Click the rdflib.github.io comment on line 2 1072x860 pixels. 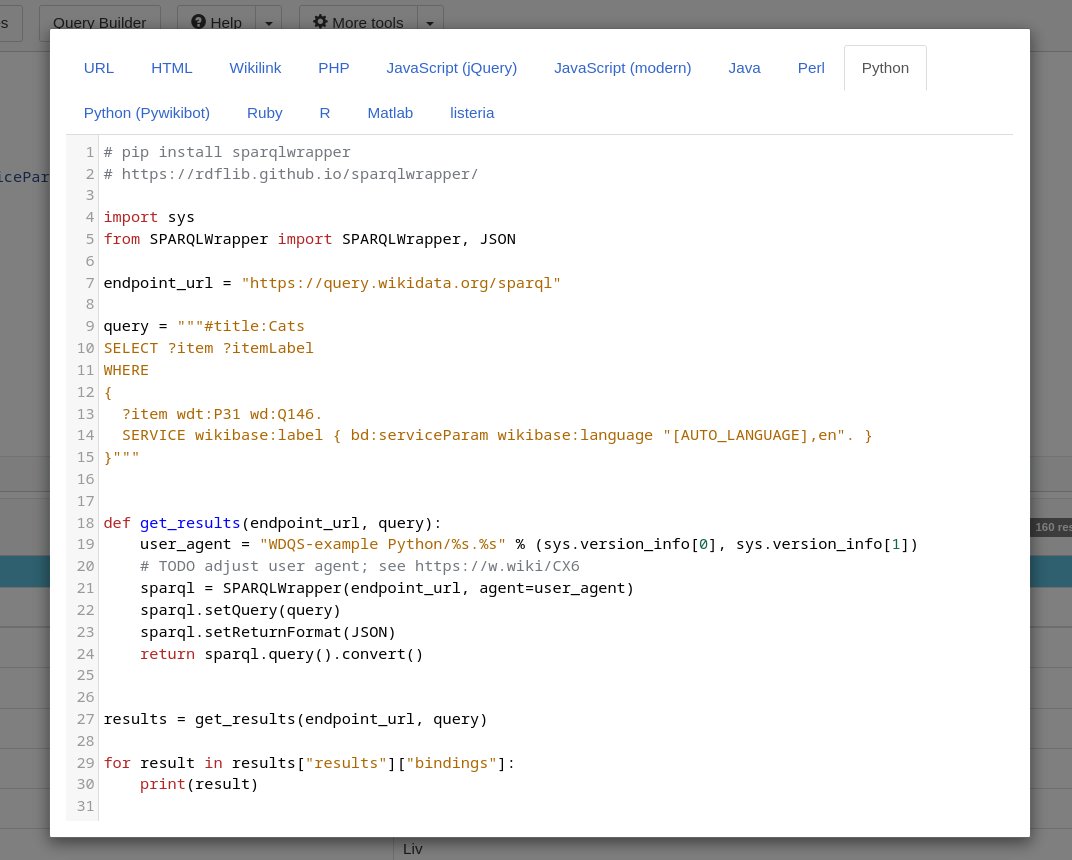click(291, 174)
